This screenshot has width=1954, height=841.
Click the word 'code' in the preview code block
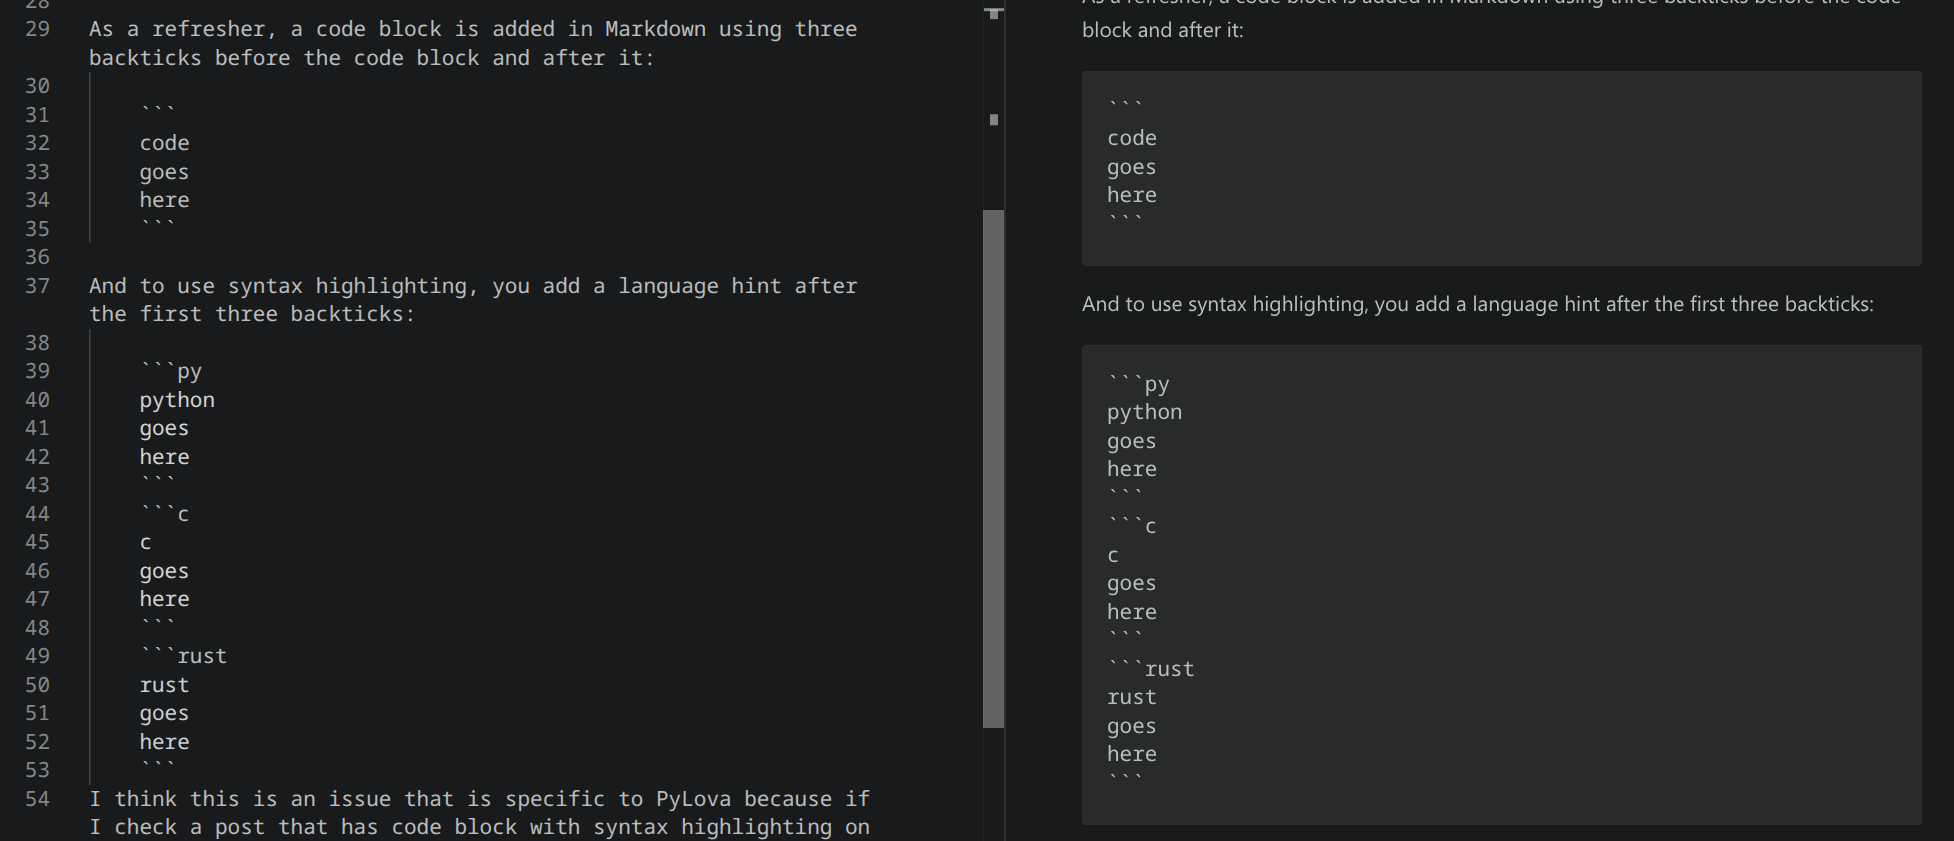pos(1131,138)
